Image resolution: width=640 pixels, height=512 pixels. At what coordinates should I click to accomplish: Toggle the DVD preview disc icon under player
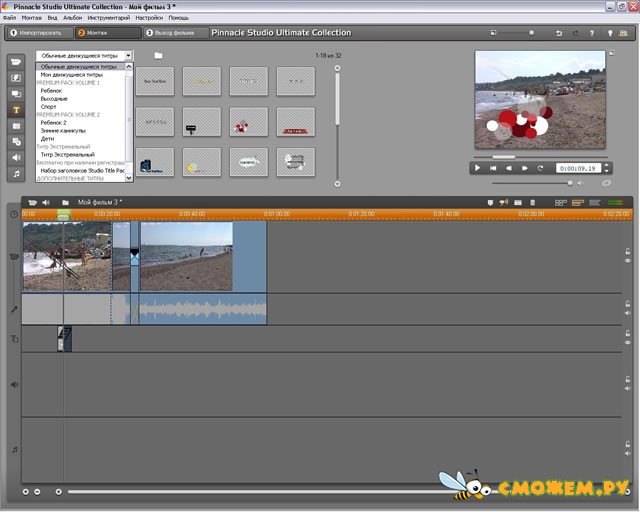click(x=606, y=183)
